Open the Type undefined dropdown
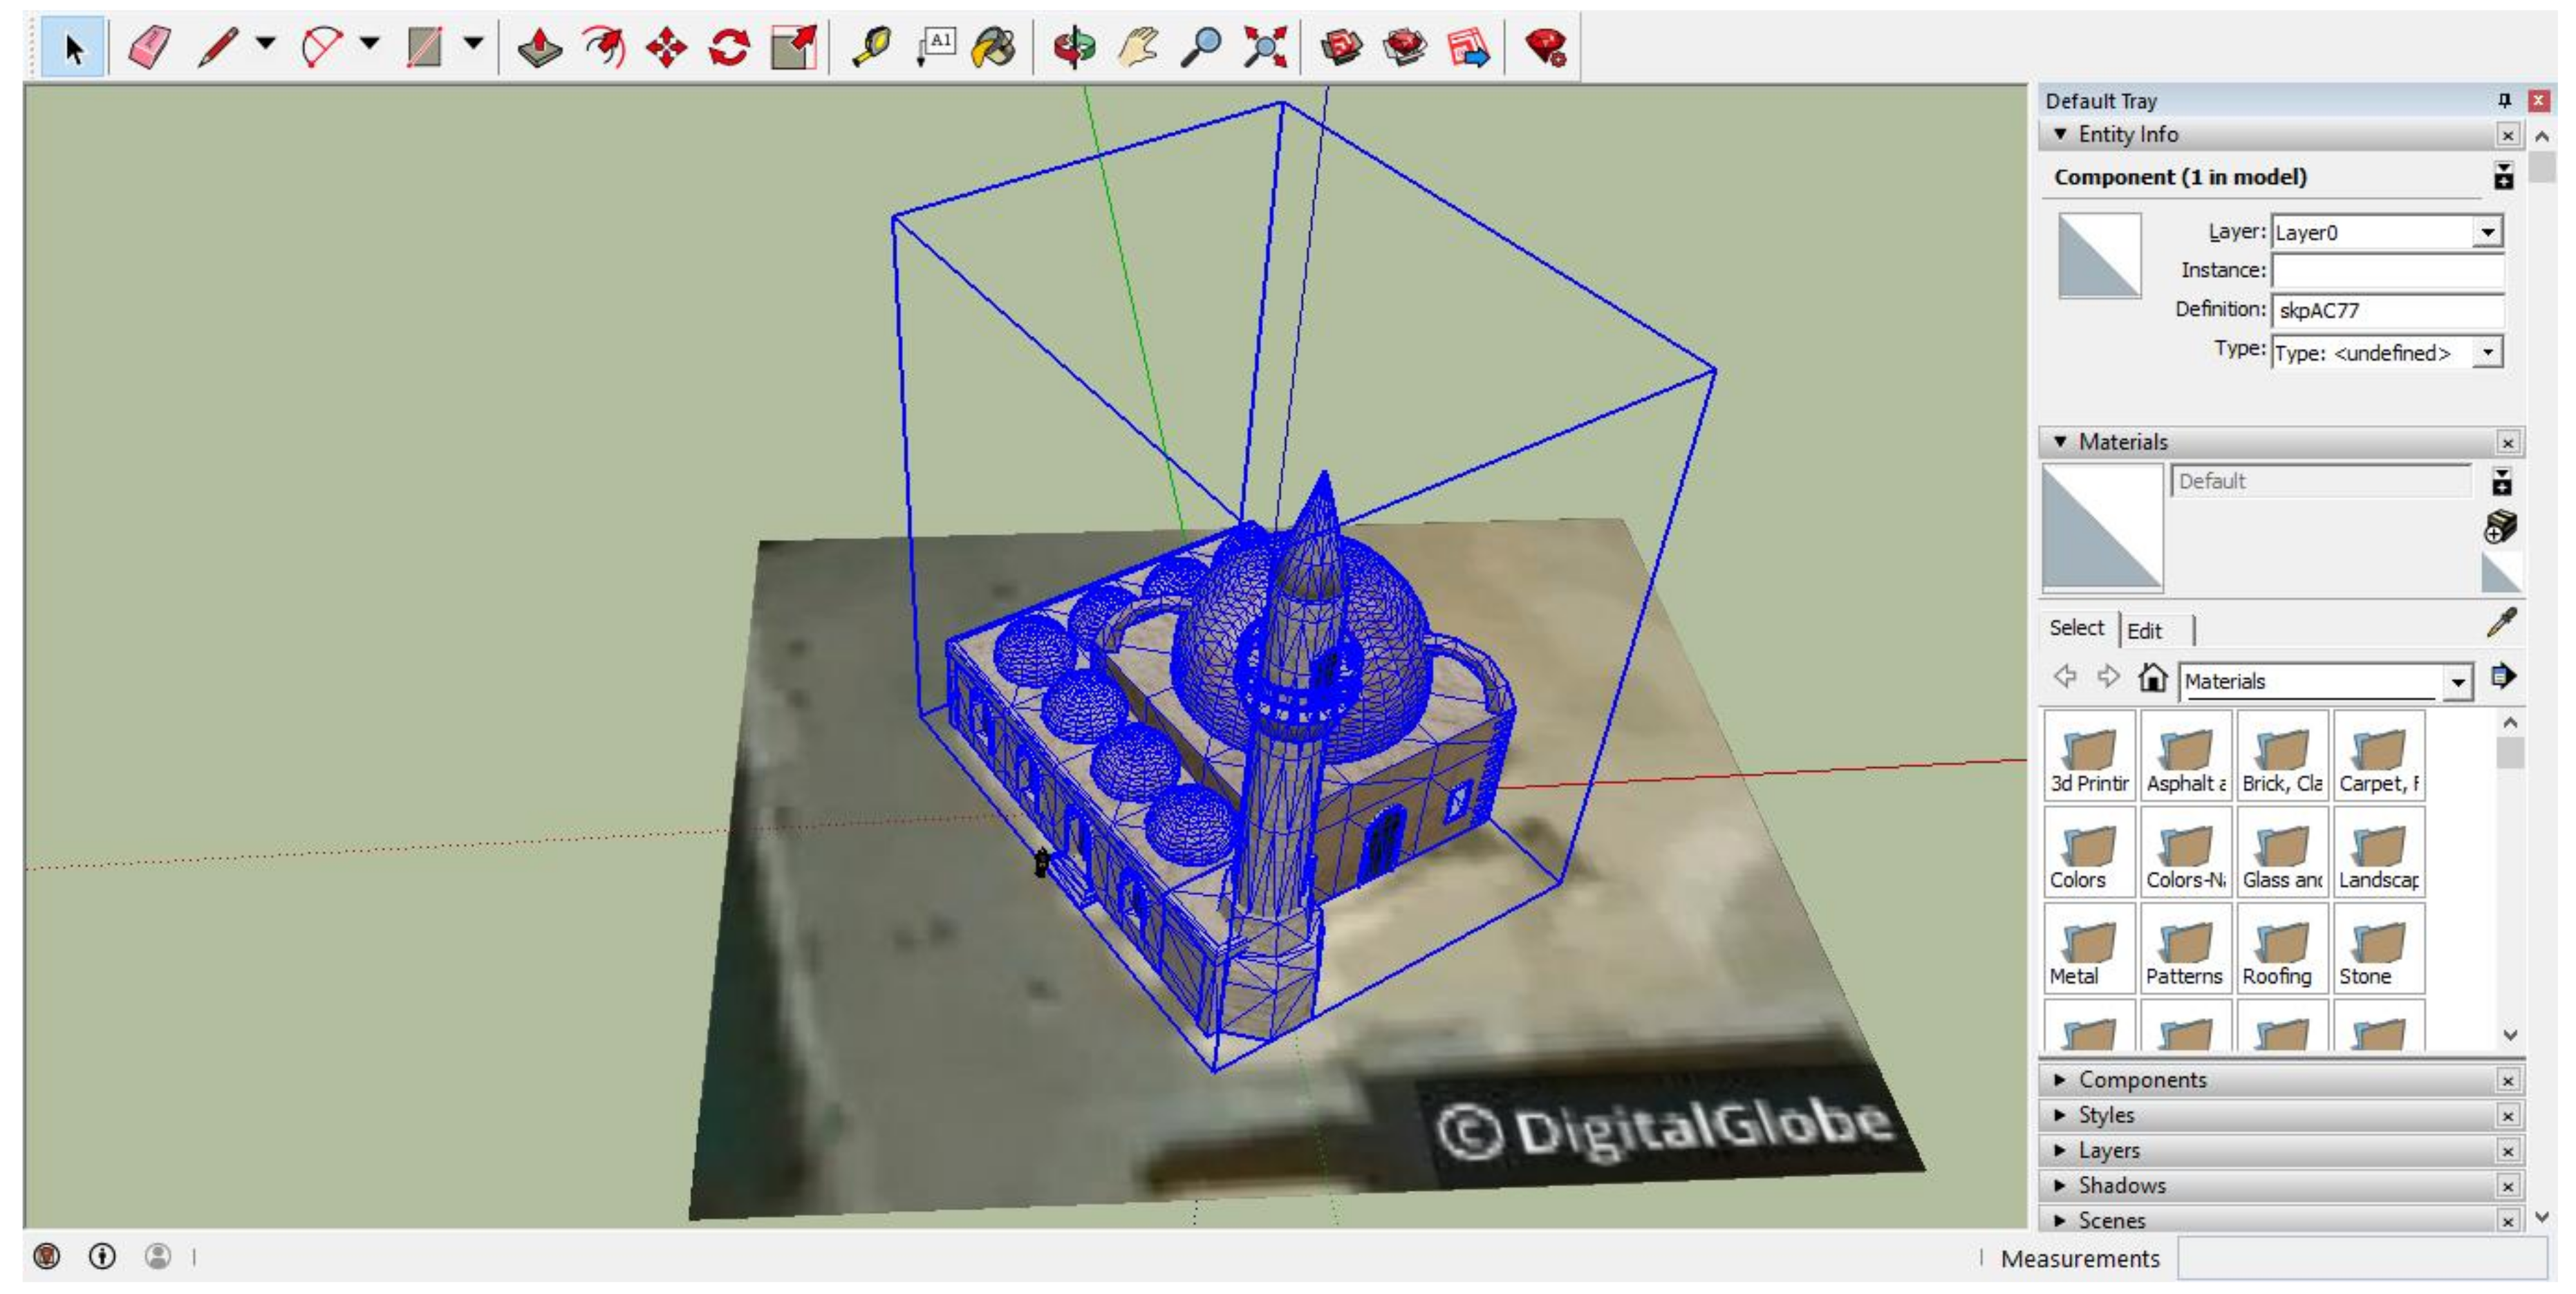The height and width of the screenshot is (1294, 2576). tap(2487, 352)
